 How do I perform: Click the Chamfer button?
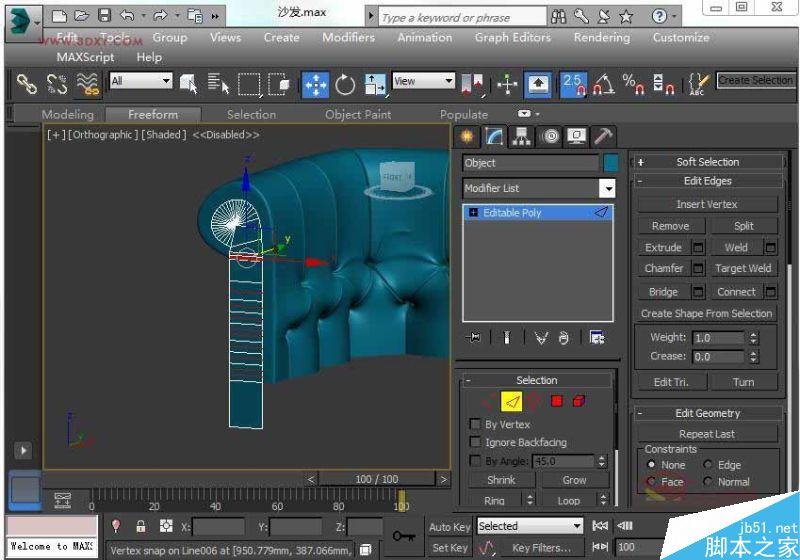[663, 268]
